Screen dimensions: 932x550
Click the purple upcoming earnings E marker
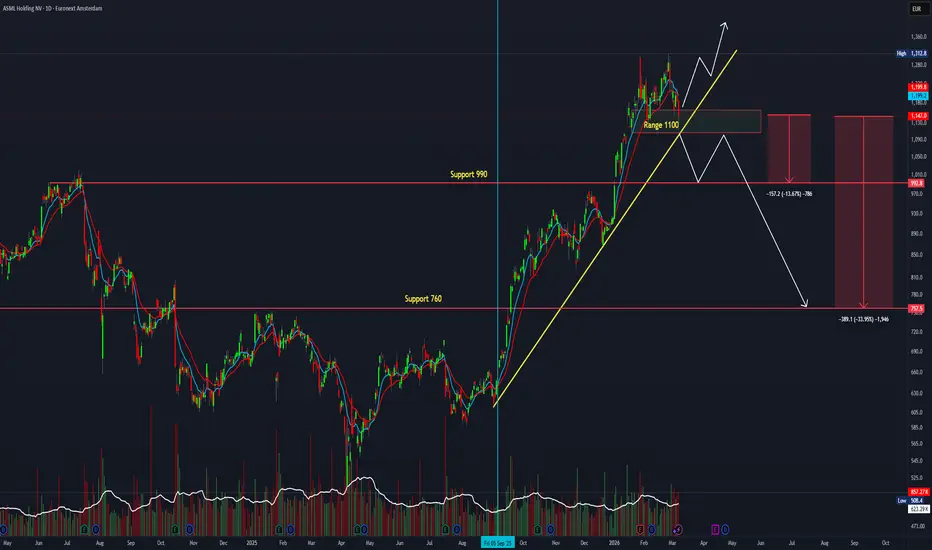click(715, 529)
